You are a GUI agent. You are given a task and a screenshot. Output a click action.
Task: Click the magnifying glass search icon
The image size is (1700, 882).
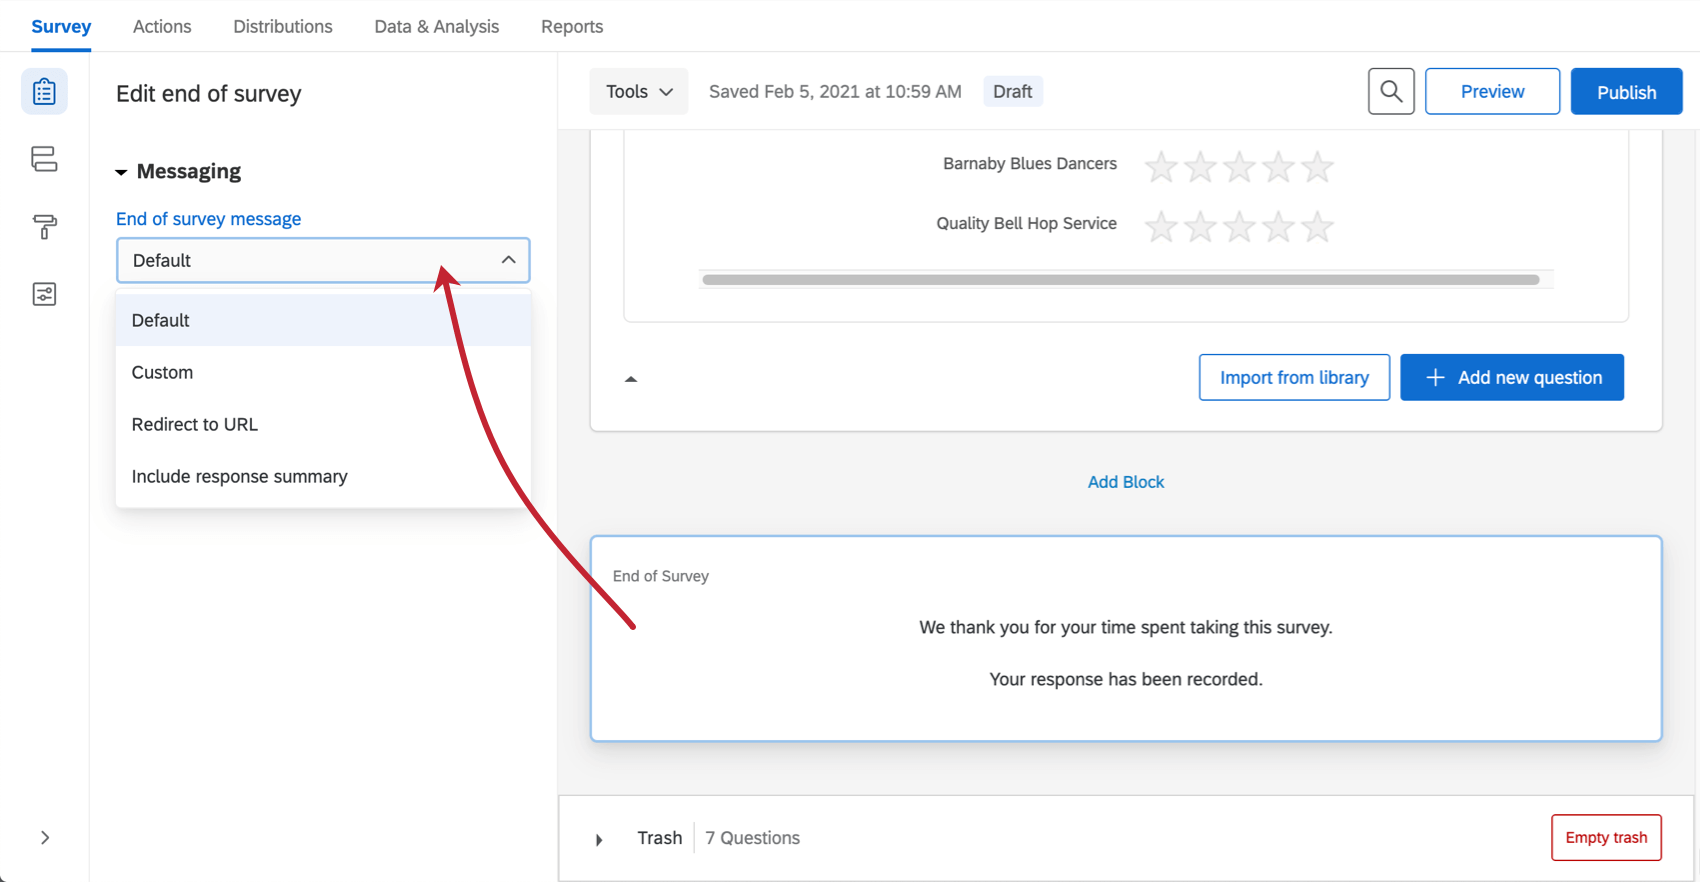1391,92
